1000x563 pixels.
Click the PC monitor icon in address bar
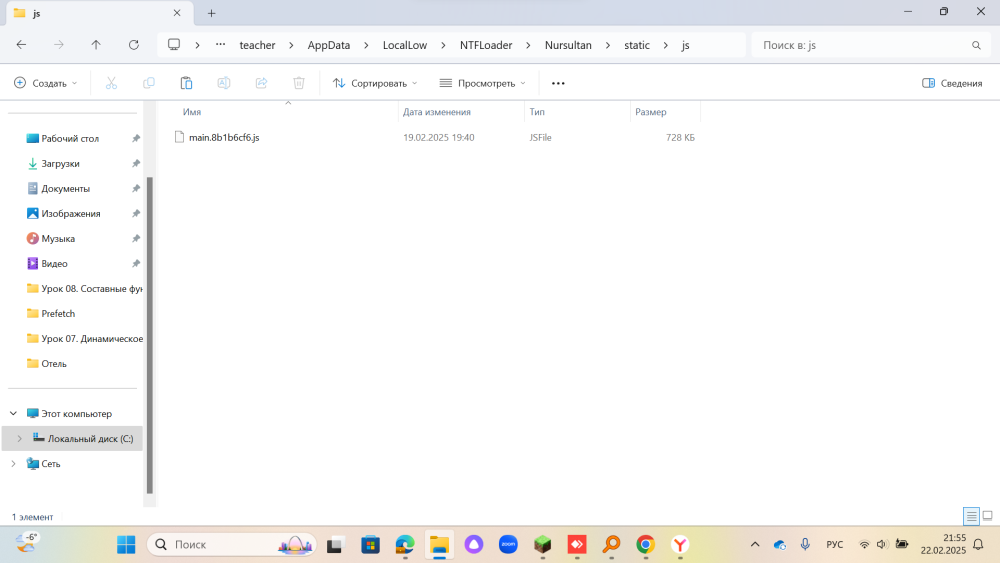tap(173, 45)
